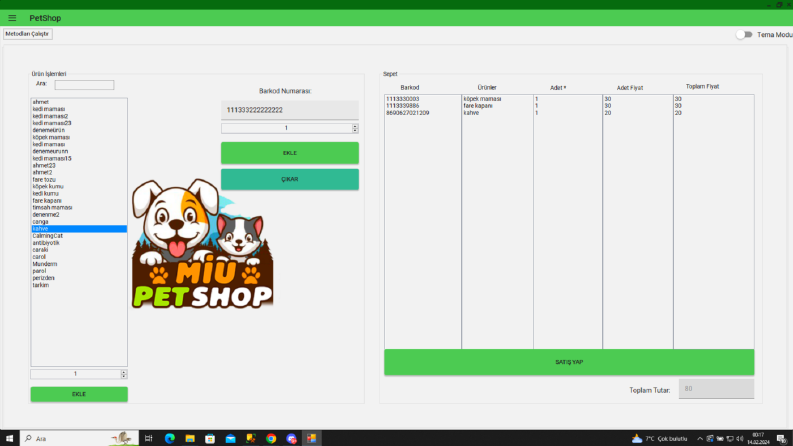Image resolution: width=793 pixels, height=446 pixels.
Task: Click the Barkod Numarası input field
Action: click(x=290, y=110)
